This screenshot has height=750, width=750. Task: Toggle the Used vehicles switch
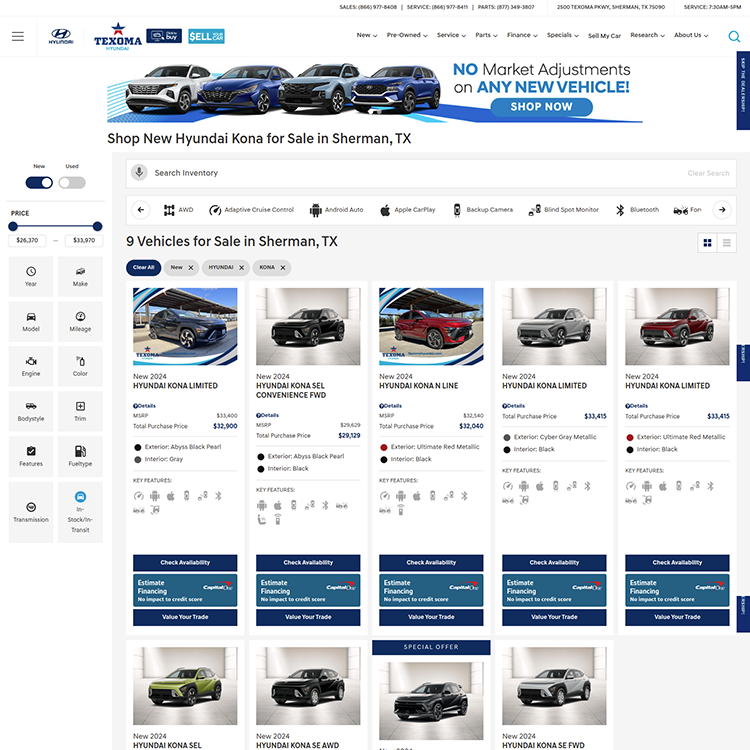(x=72, y=183)
